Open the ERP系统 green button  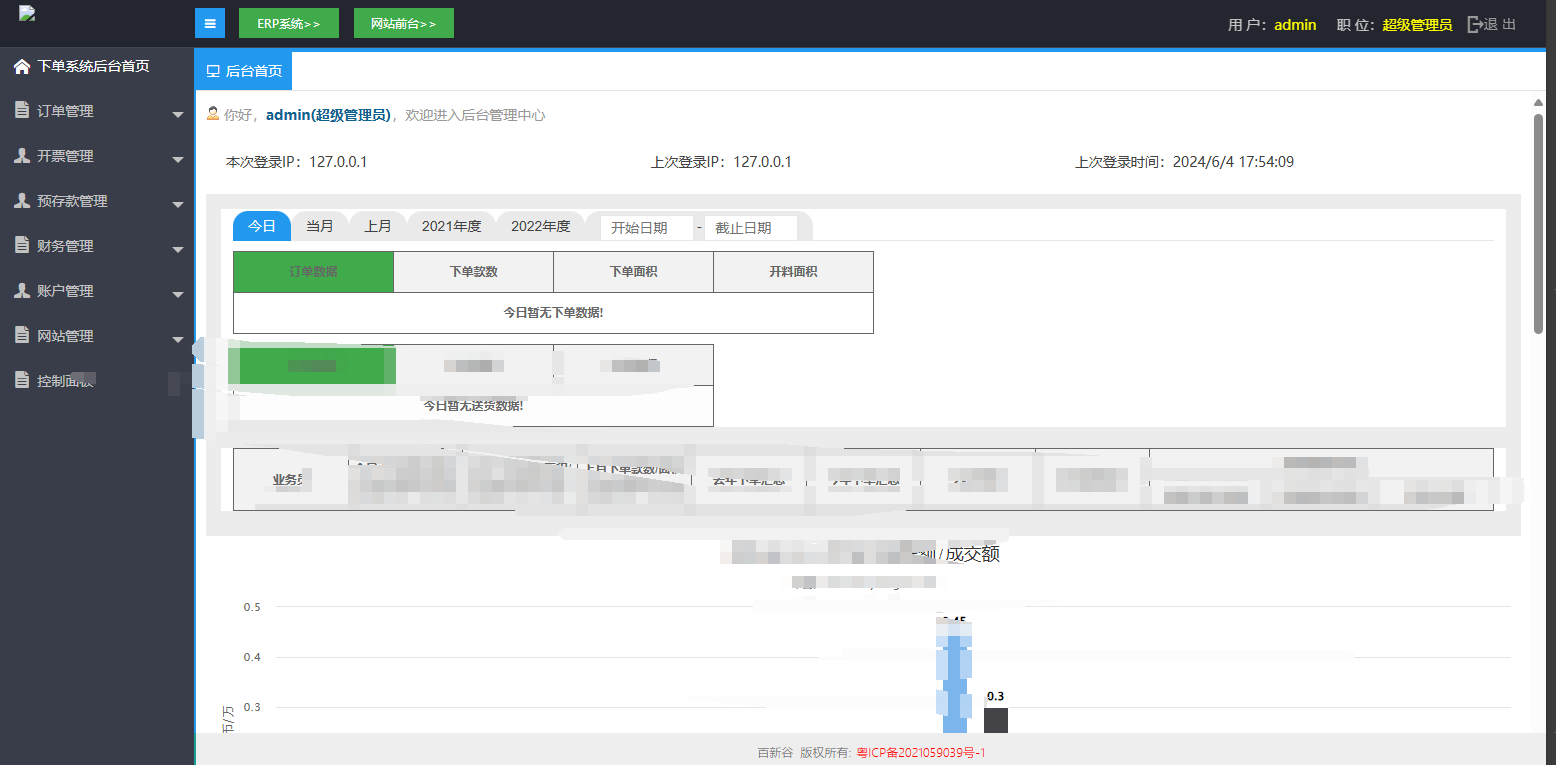click(289, 23)
